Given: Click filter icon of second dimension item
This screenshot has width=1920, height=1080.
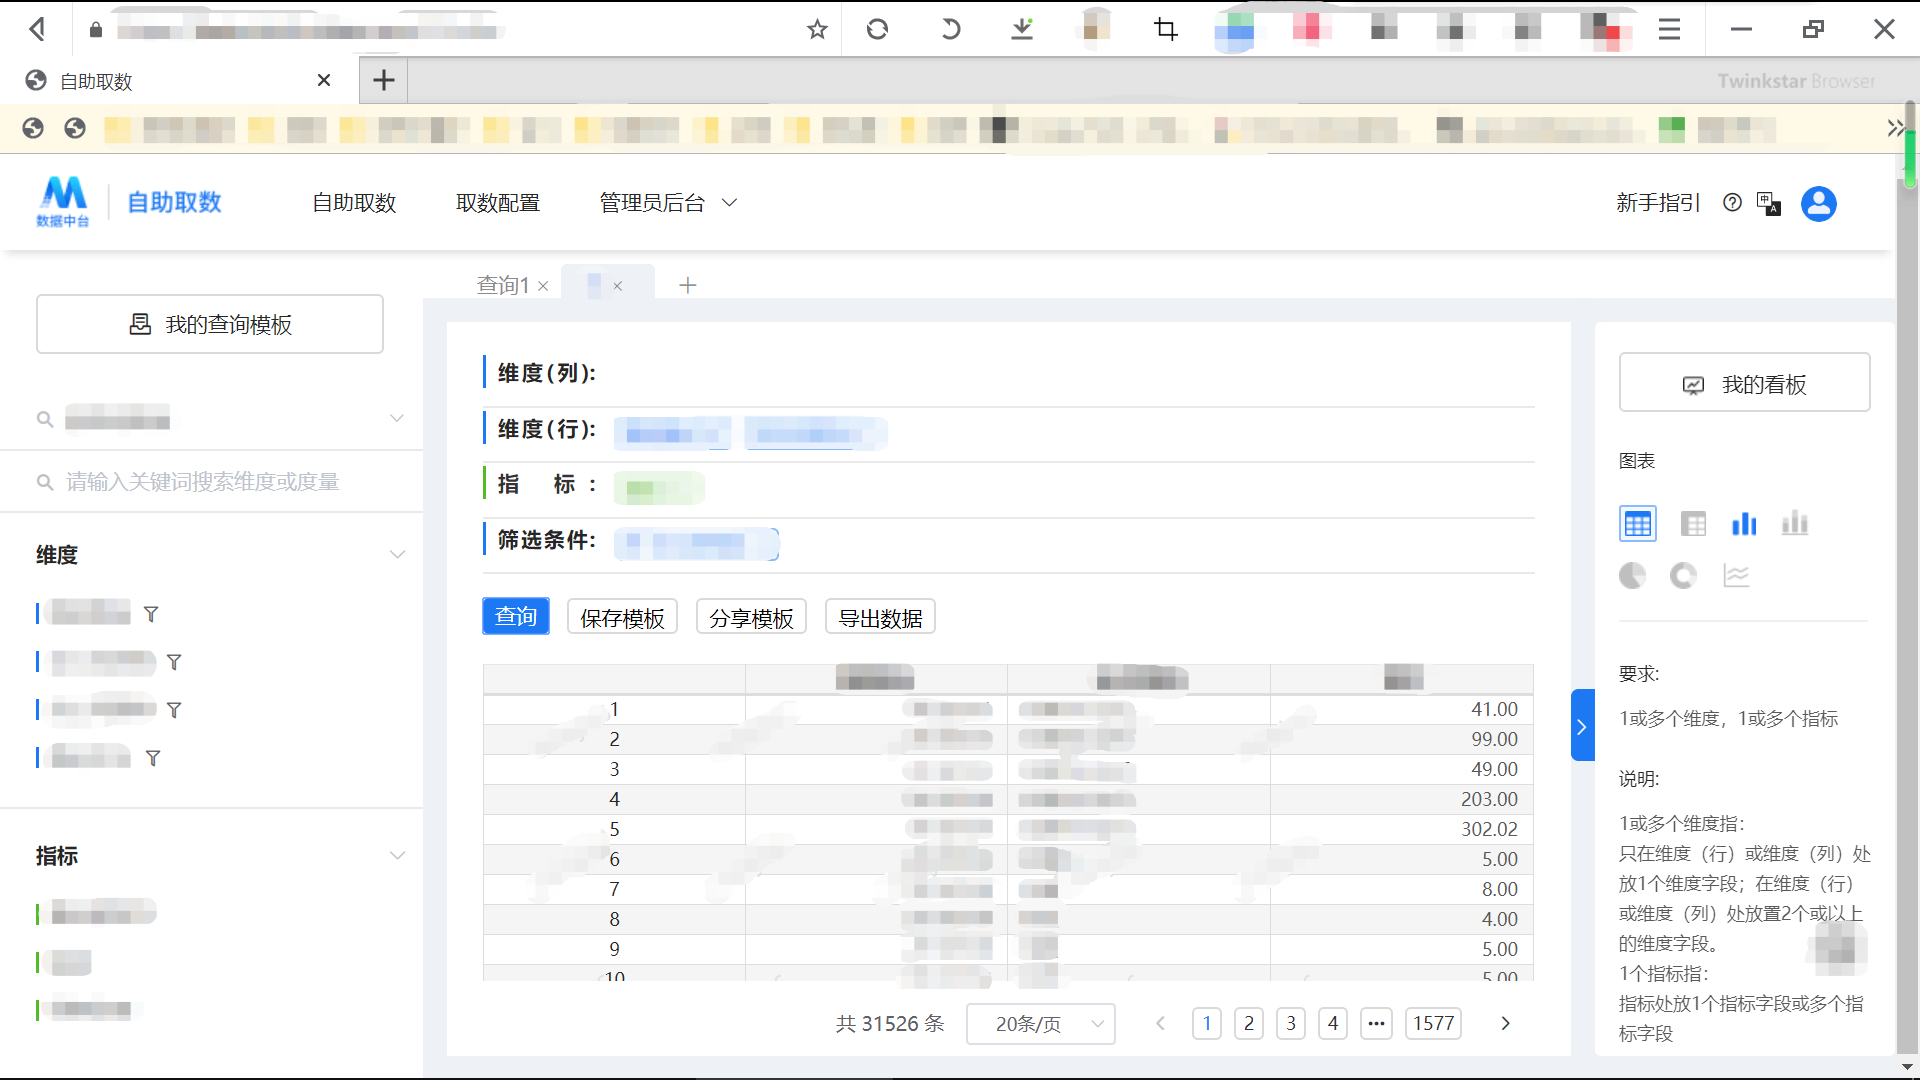Looking at the screenshot, I should (174, 662).
